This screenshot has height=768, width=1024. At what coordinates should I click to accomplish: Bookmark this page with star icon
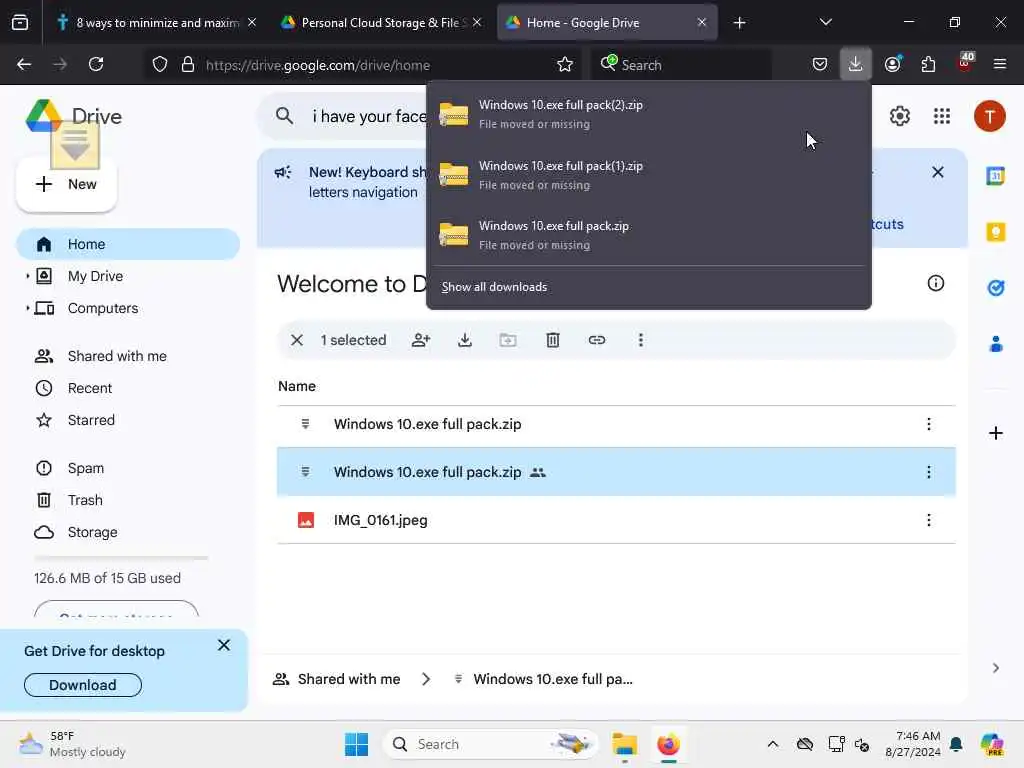tap(565, 64)
